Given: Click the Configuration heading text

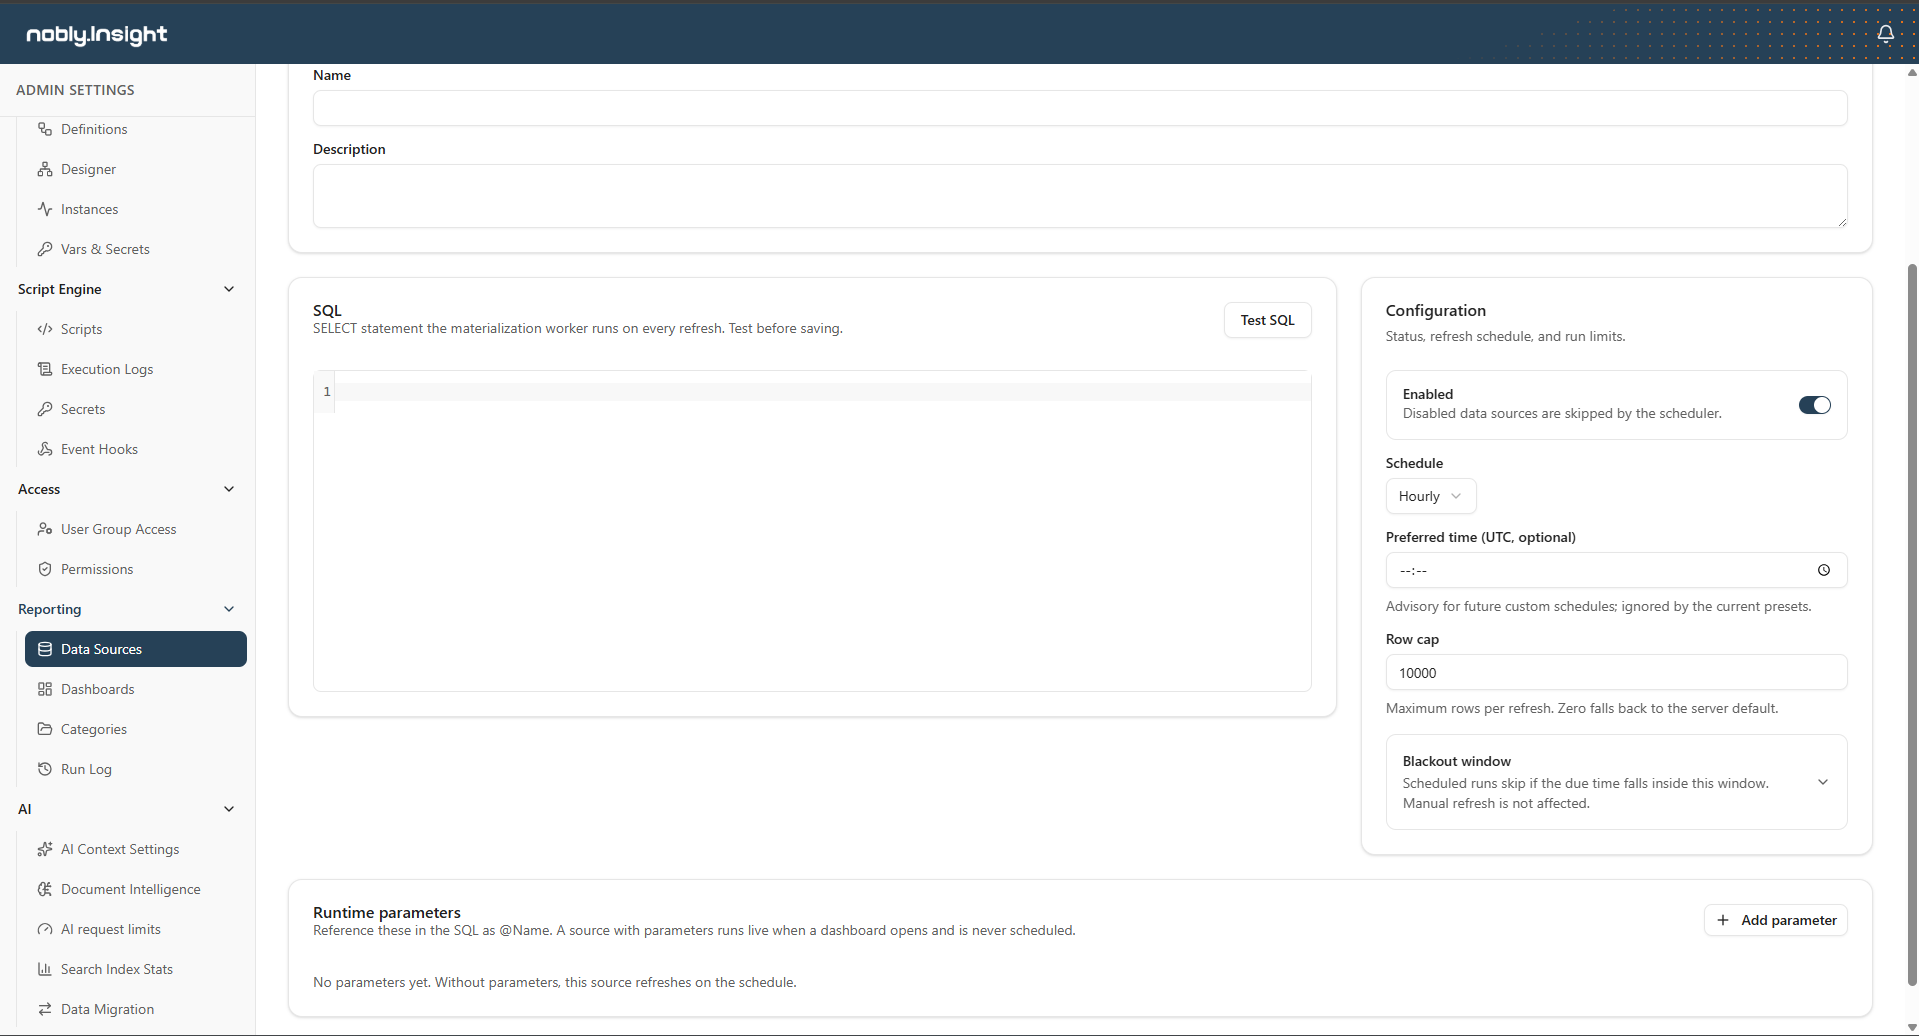Looking at the screenshot, I should [1436, 311].
